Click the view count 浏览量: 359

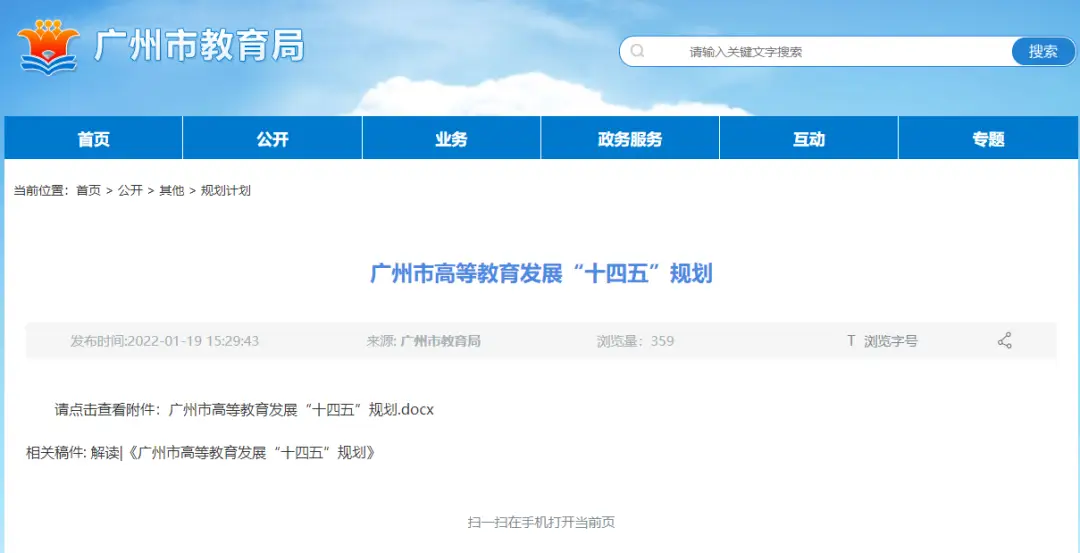pos(635,341)
